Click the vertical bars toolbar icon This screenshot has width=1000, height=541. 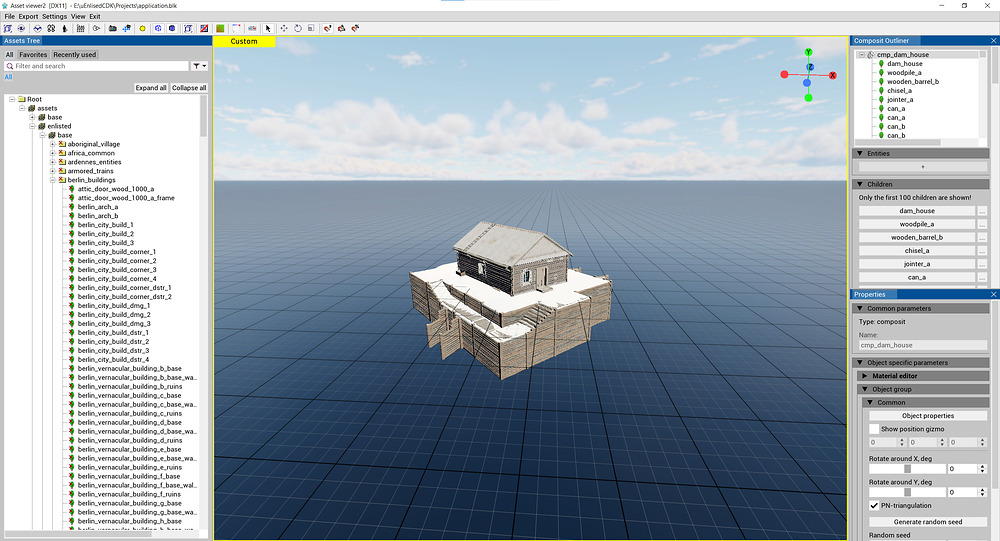click(x=80, y=28)
